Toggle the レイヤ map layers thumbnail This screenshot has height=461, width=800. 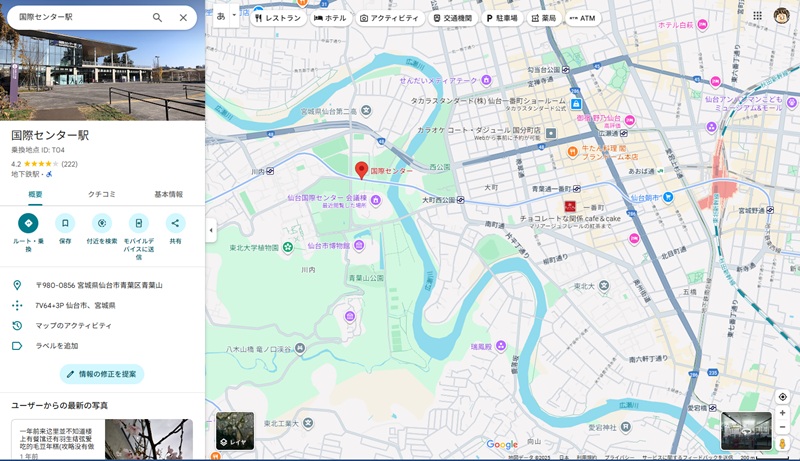(x=235, y=430)
